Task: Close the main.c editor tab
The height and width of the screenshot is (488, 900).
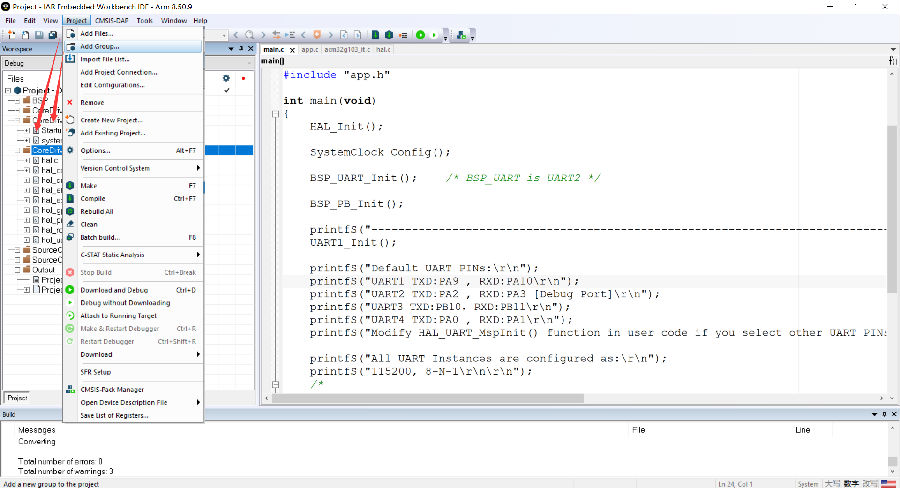Action: (291, 48)
